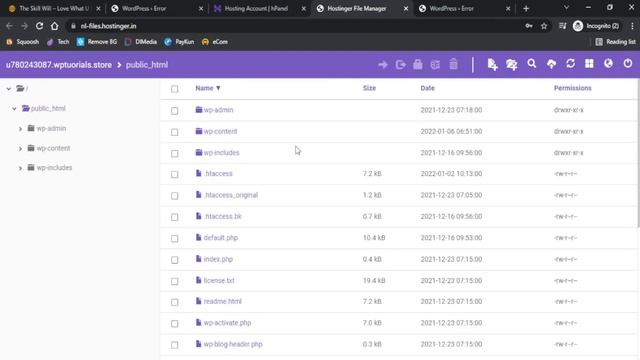The image size is (640, 360).
Task: Click the delete trash toolbar icon
Action: pyautogui.click(x=453, y=64)
